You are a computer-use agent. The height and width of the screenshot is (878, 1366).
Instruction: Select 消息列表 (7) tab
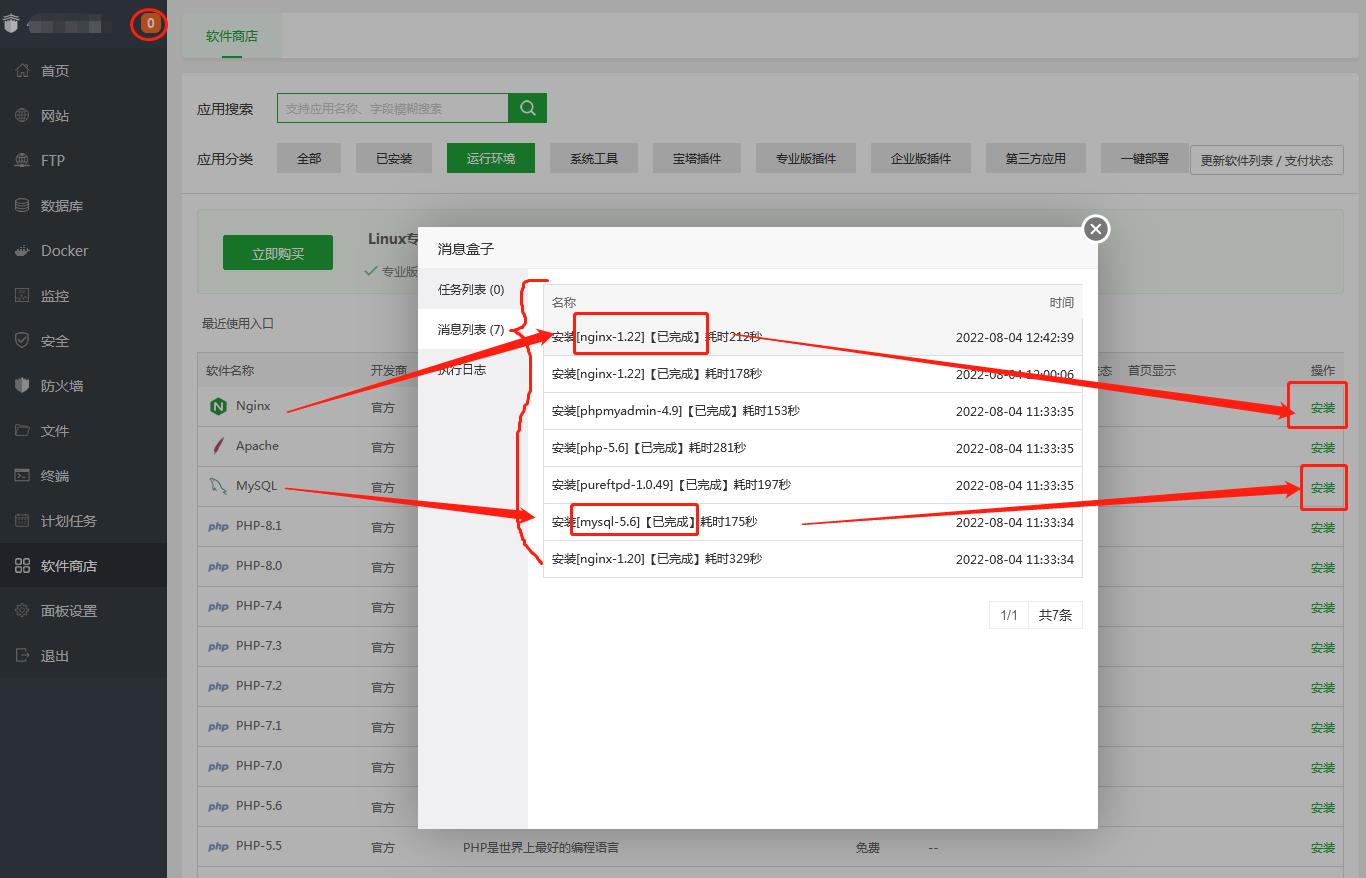(x=471, y=329)
